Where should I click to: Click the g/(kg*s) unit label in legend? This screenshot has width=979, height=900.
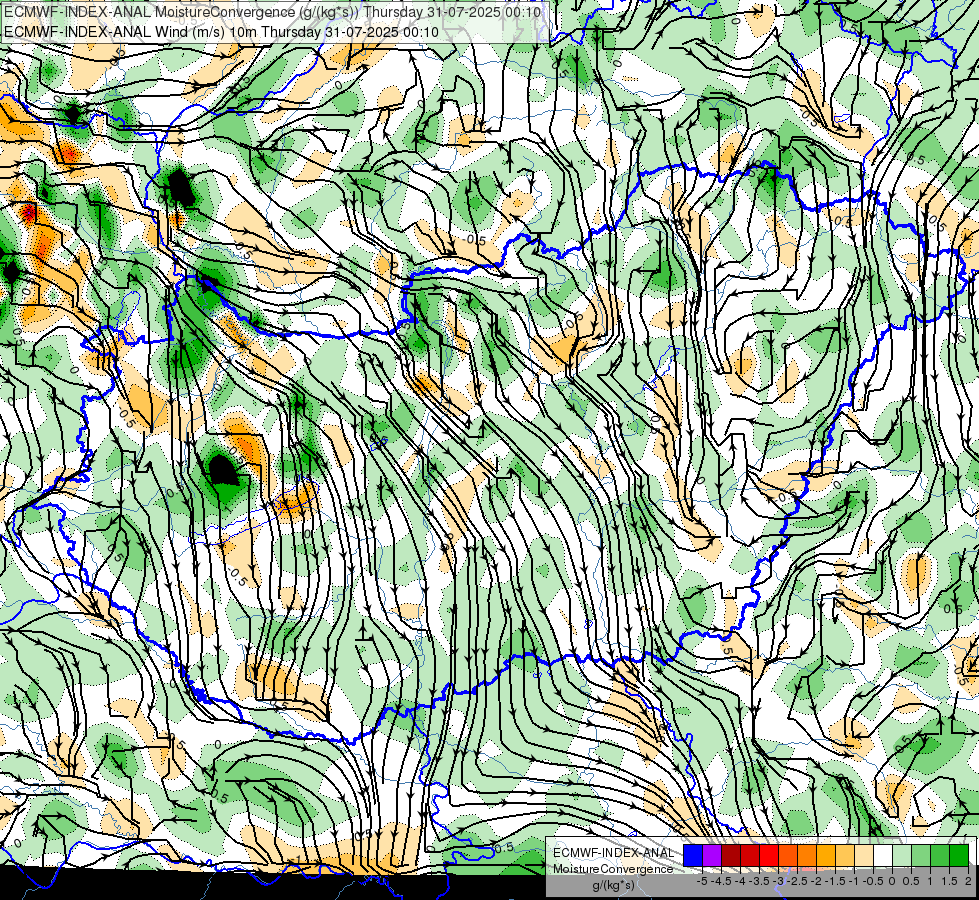click(614, 886)
